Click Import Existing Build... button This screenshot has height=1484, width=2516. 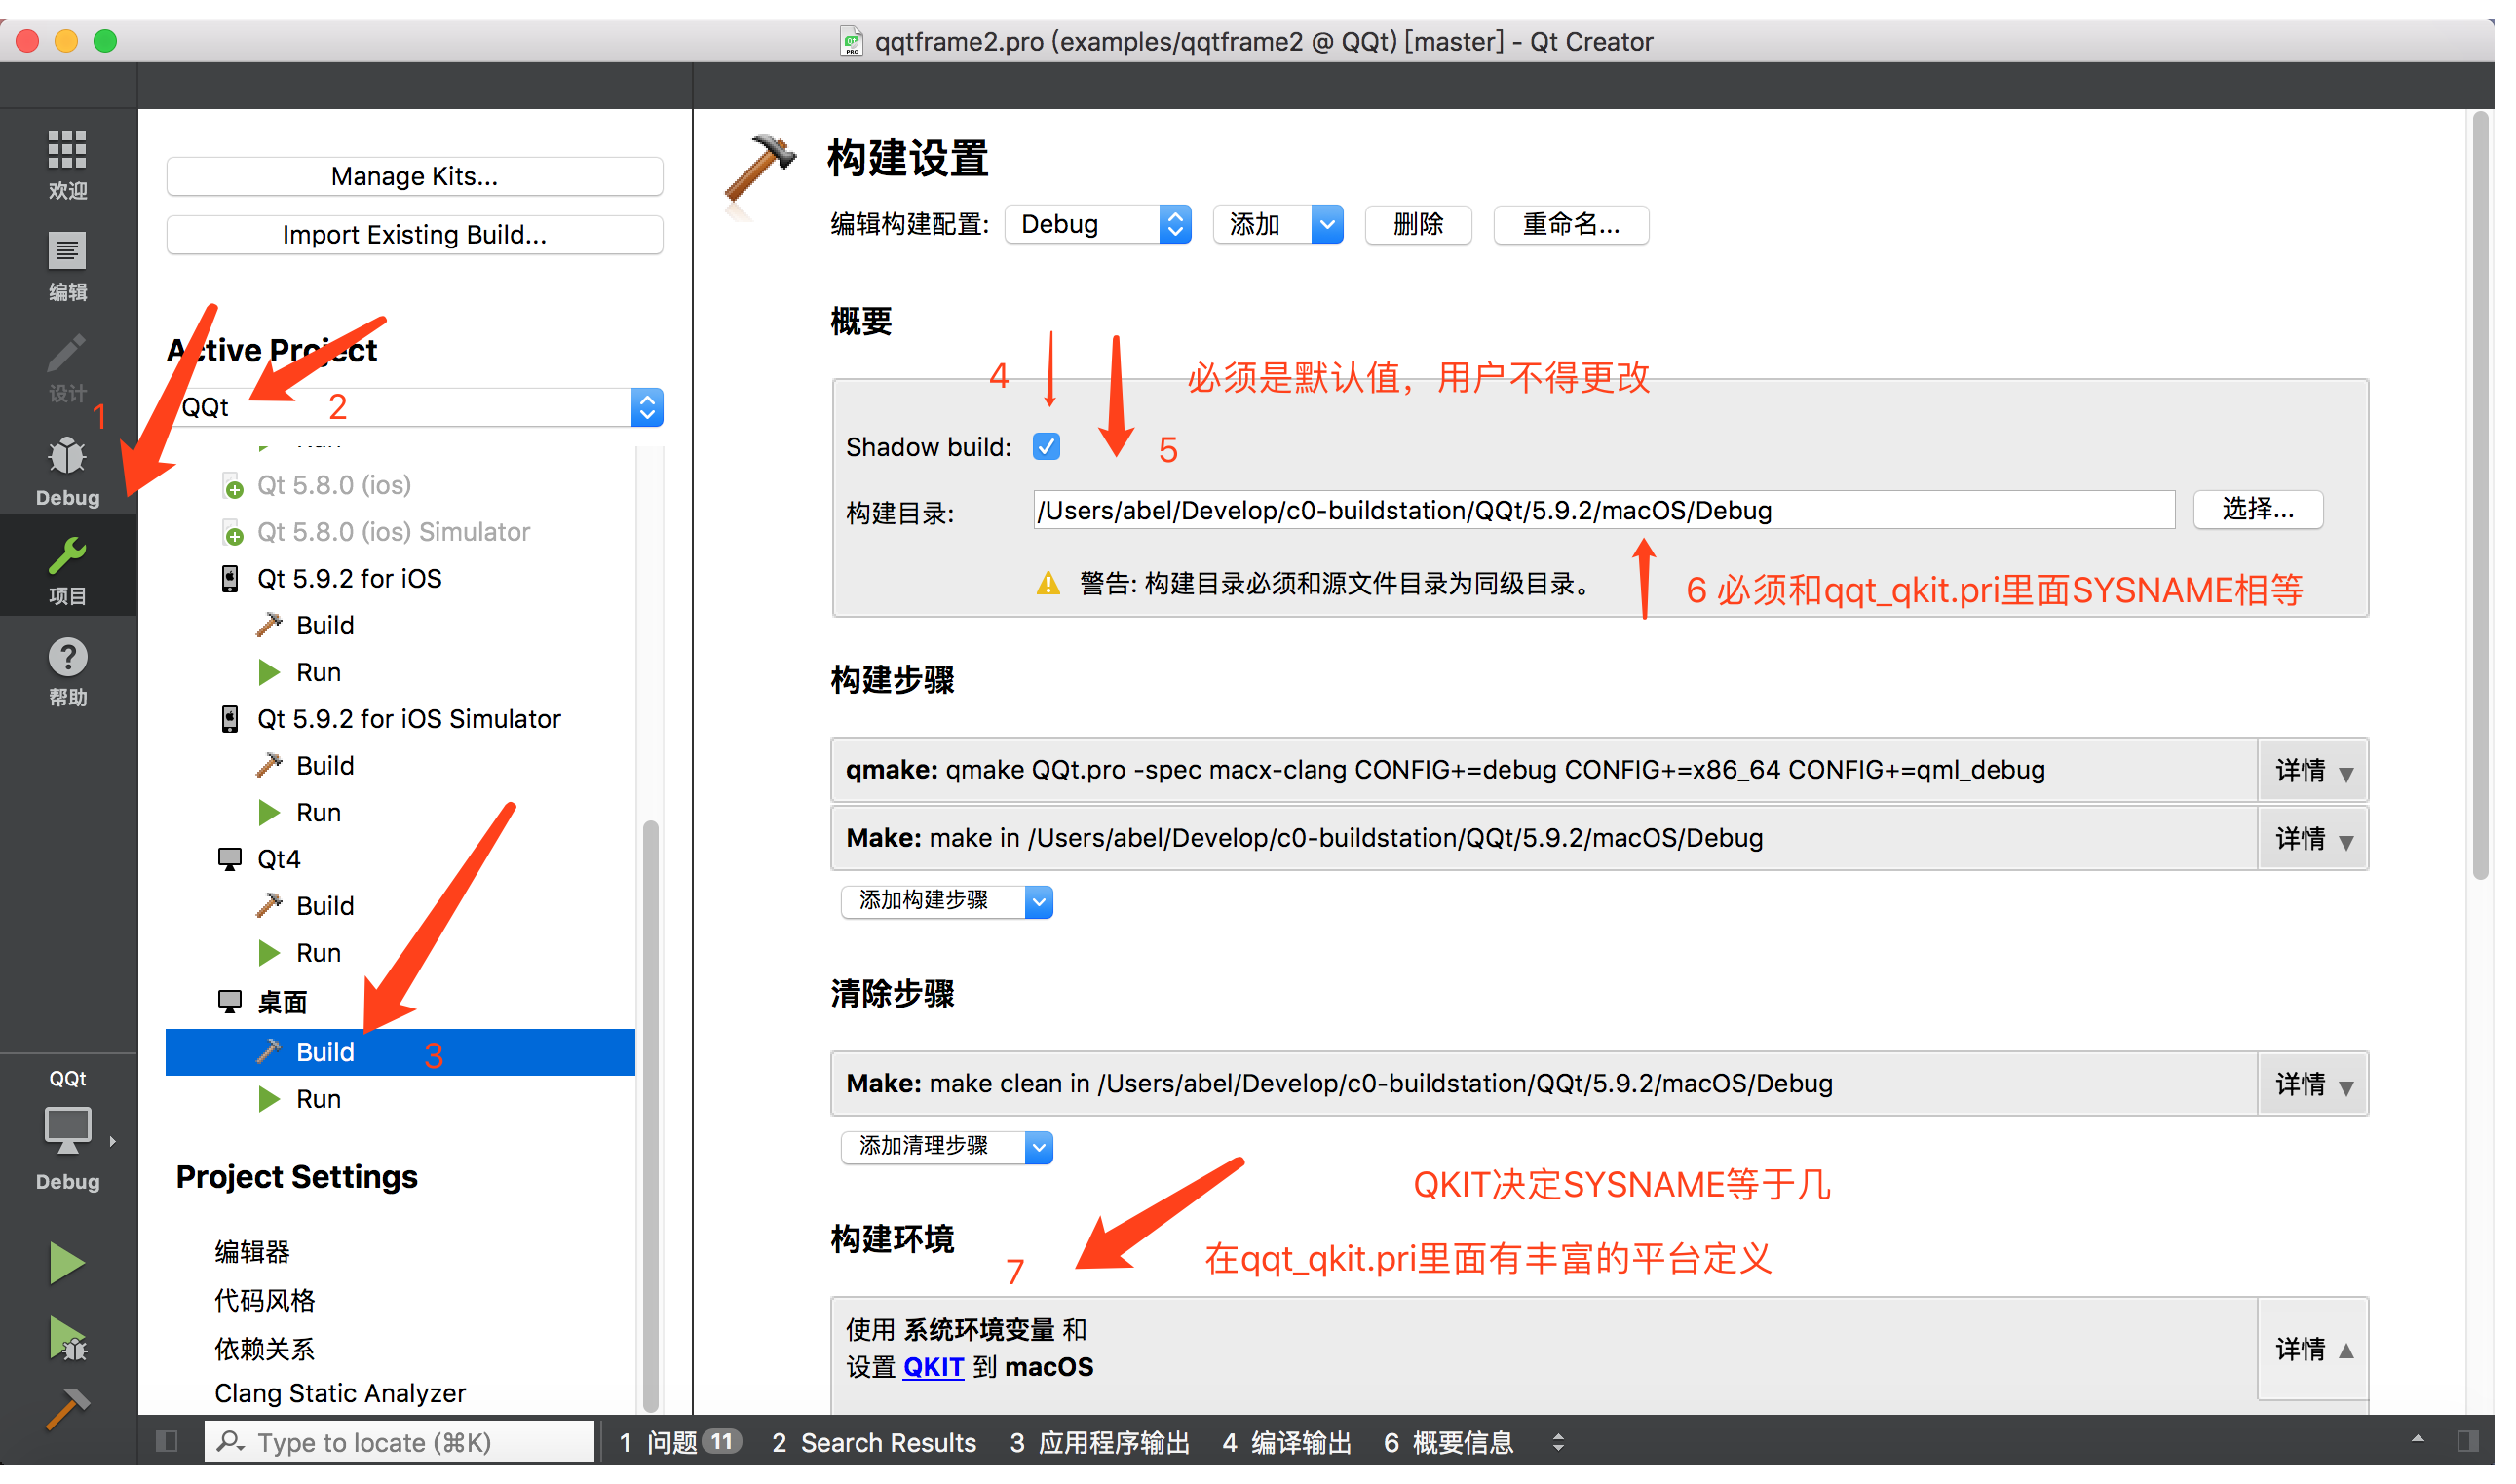[x=417, y=236]
